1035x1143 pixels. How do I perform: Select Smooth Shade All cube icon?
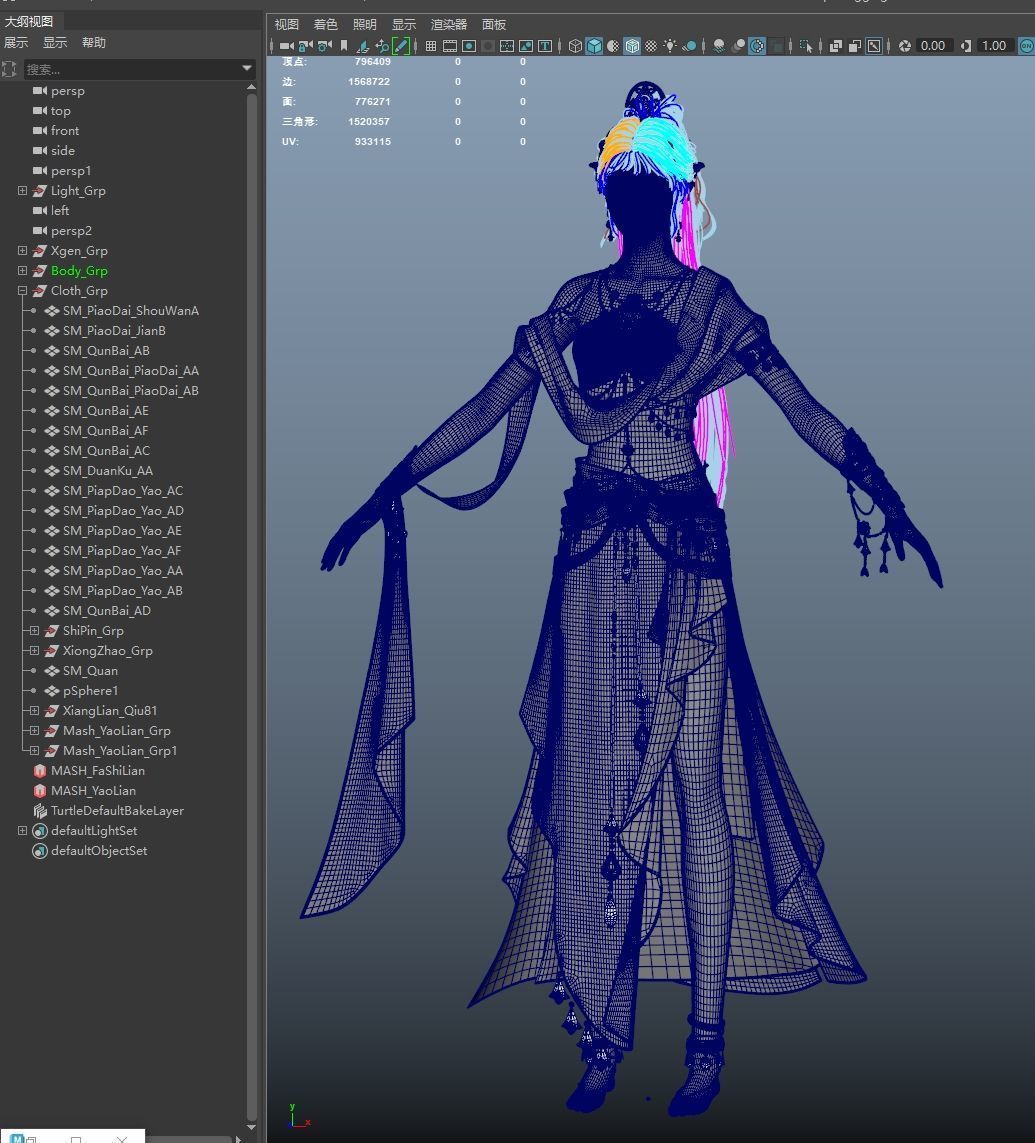pyautogui.click(x=594, y=46)
